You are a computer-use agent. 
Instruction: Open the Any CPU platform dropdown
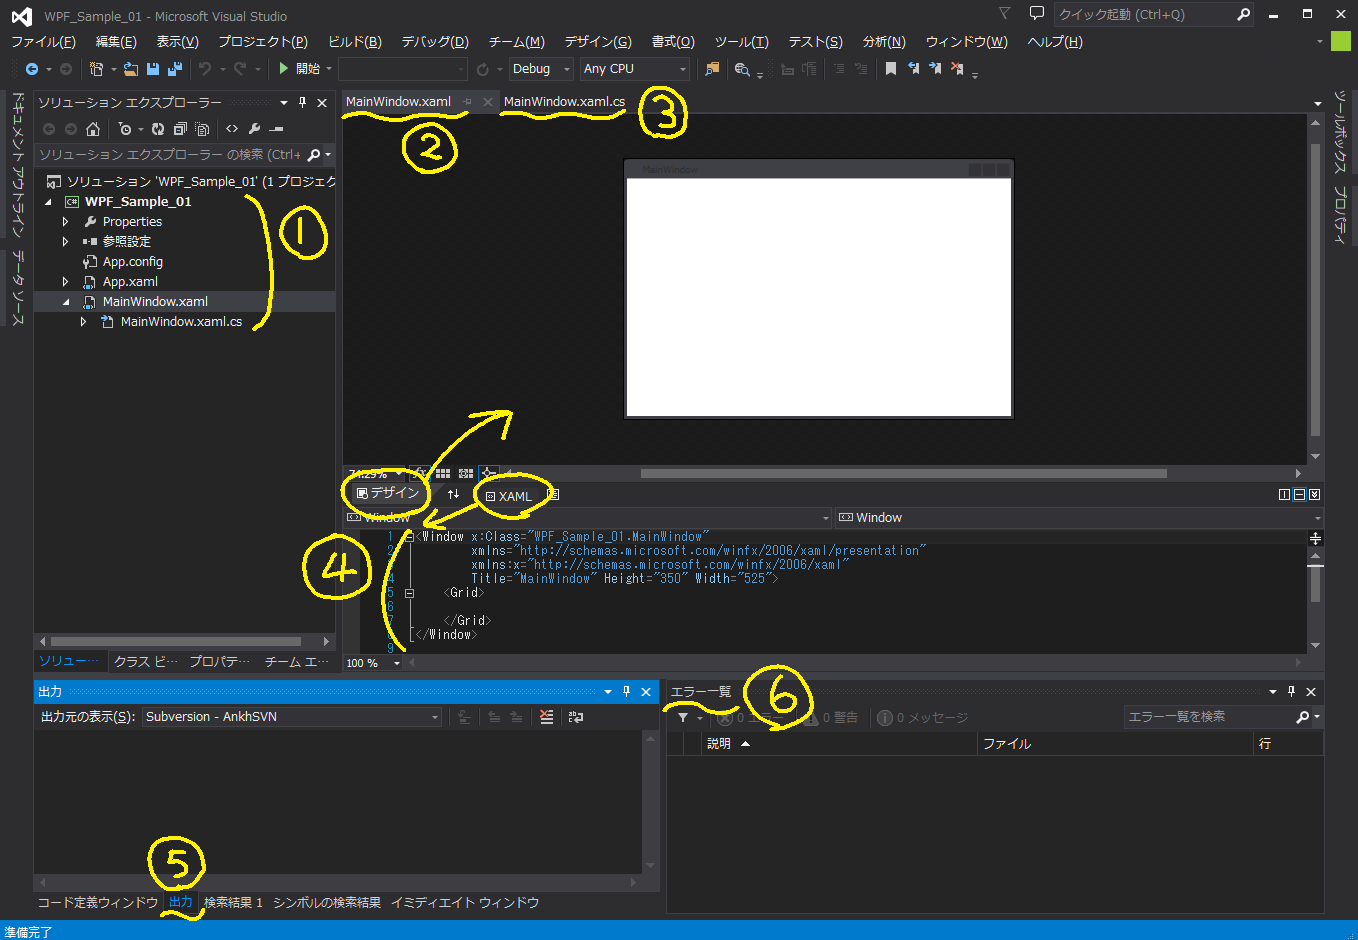(x=635, y=69)
